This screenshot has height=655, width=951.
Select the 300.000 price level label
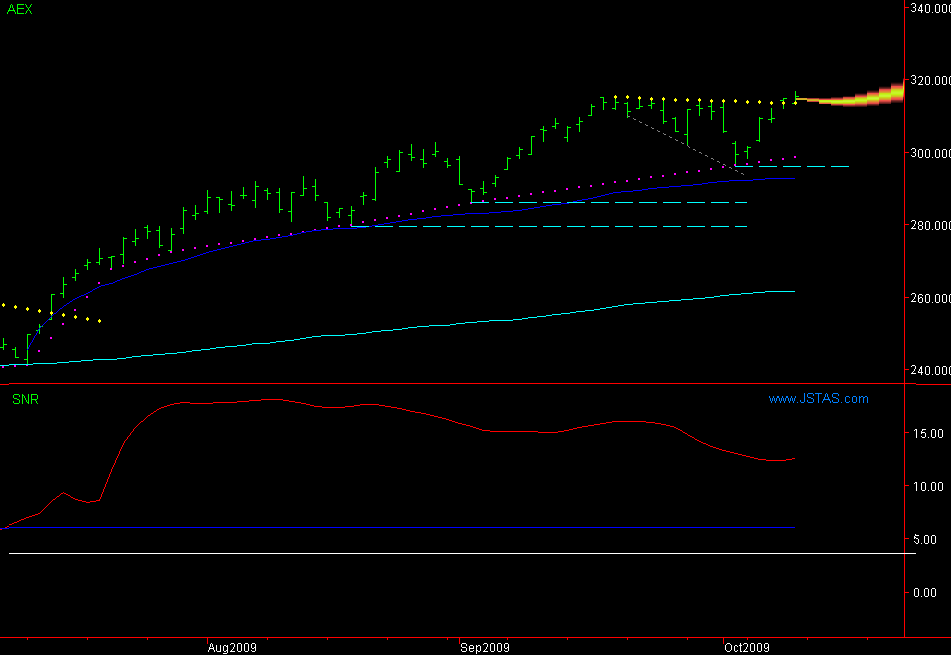(x=929, y=153)
